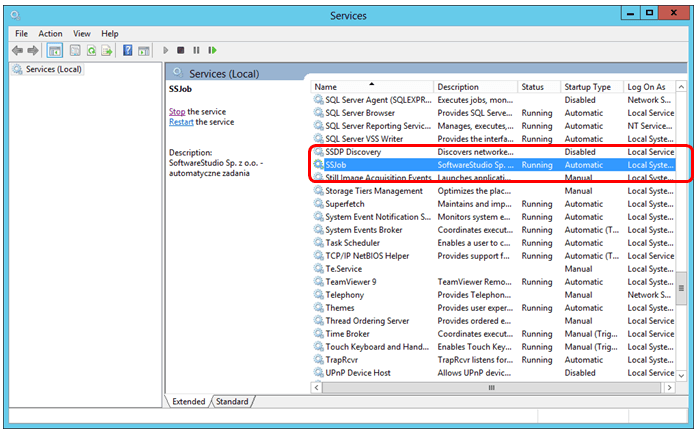Image resolution: width=698 pixels, height=433 pixels.
Task: Select Touch Keyboard and Hand... row
Action: pos(493,347)
